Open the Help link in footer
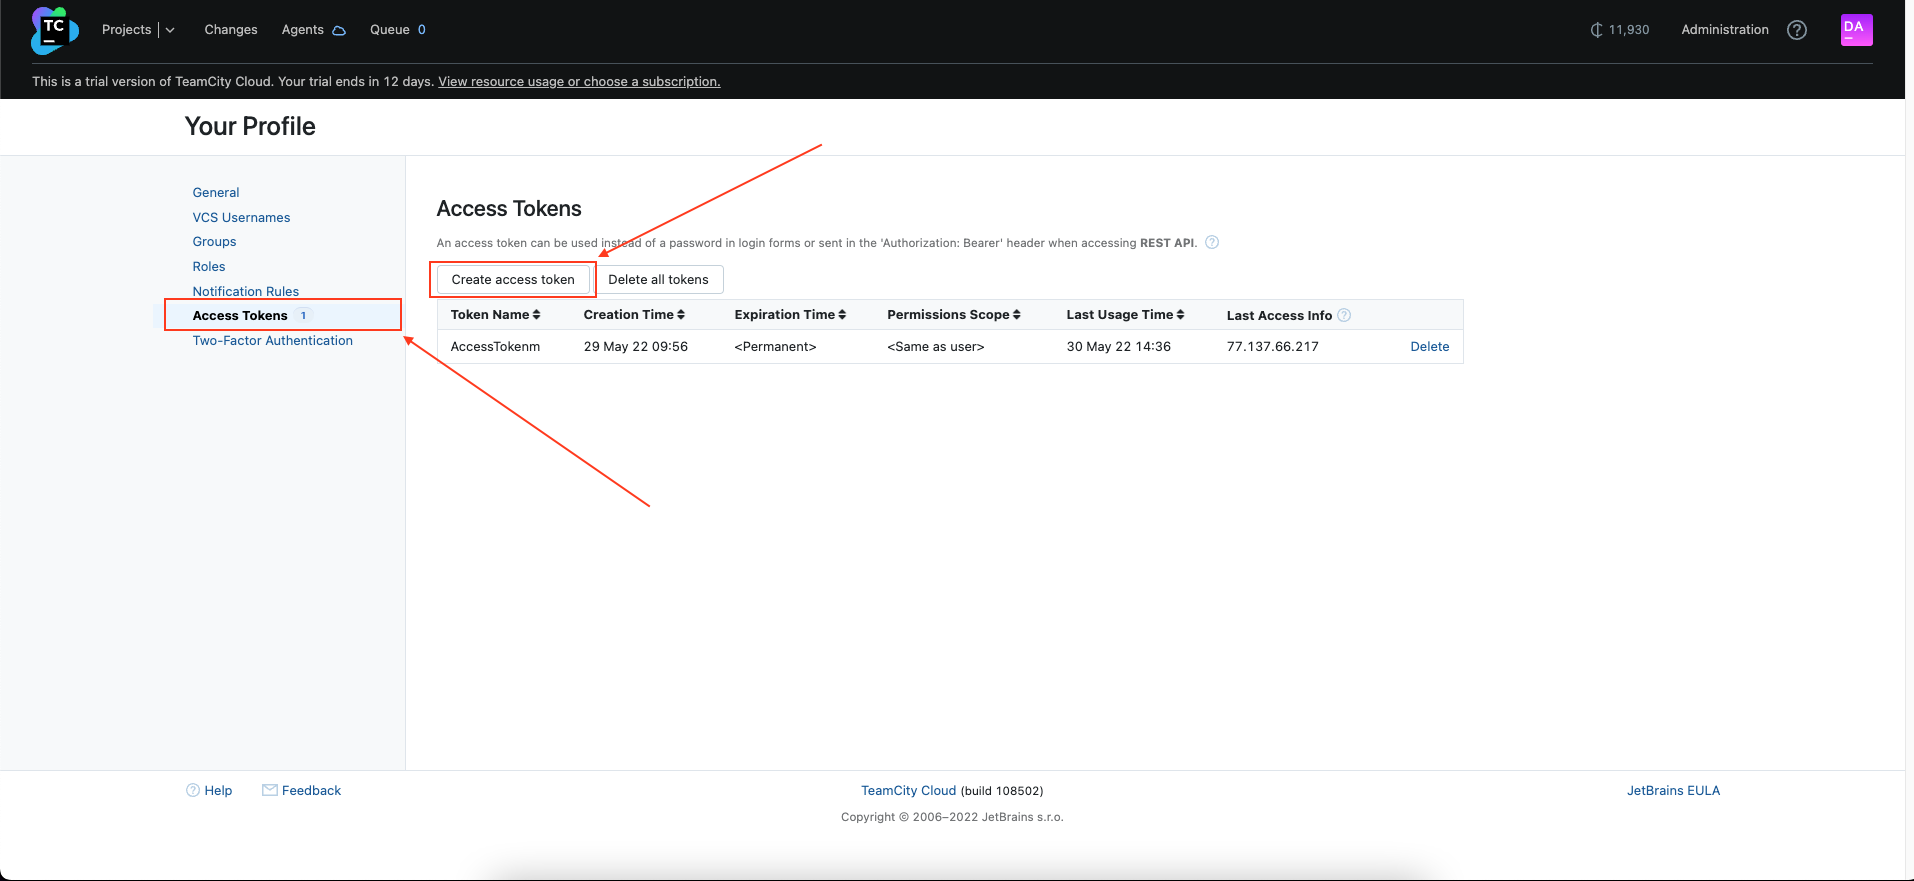The height and width of the screenshot is (881, 1914). (x=218, y=791)
